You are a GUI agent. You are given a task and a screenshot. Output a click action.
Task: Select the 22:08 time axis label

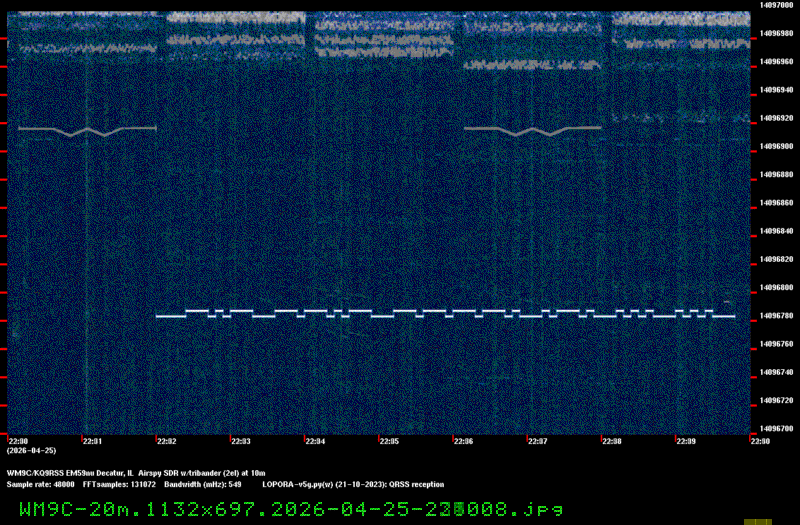tap(612, 441)
